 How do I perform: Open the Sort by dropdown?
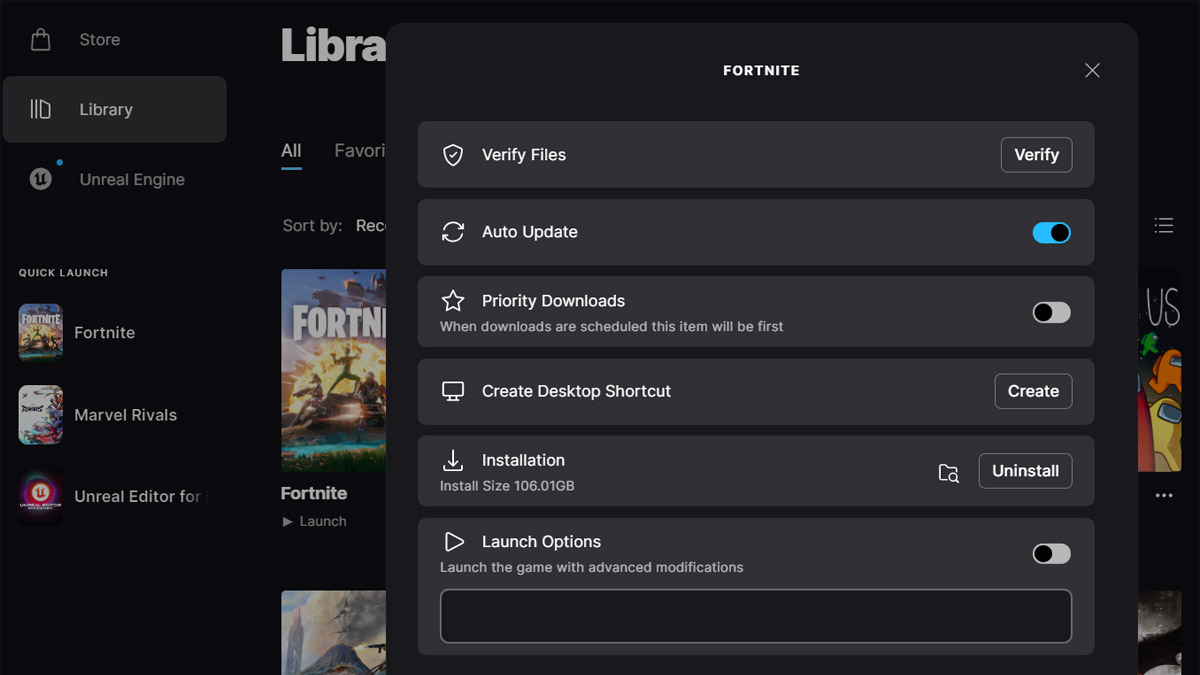click(x=370, y=226)
